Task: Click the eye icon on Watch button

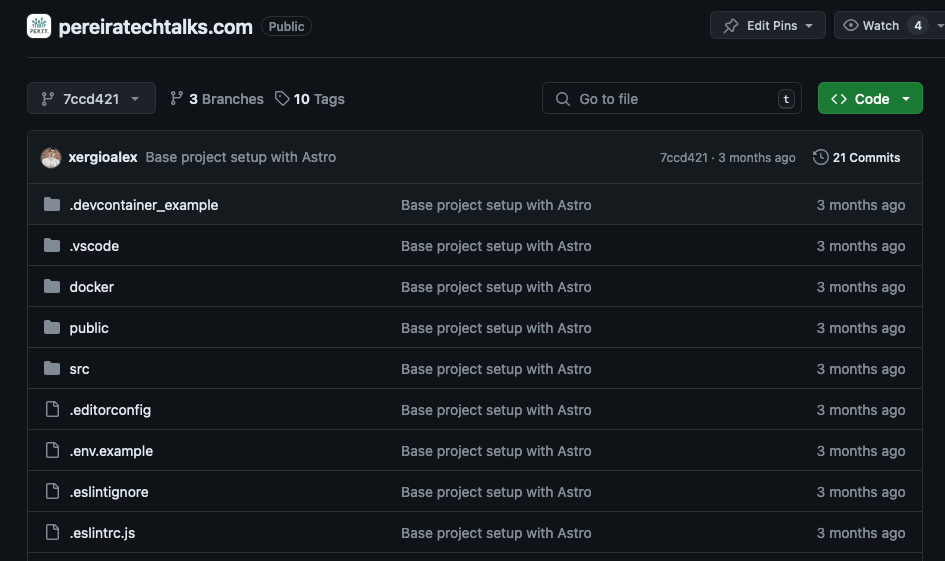Action: (x=850, y=25)
